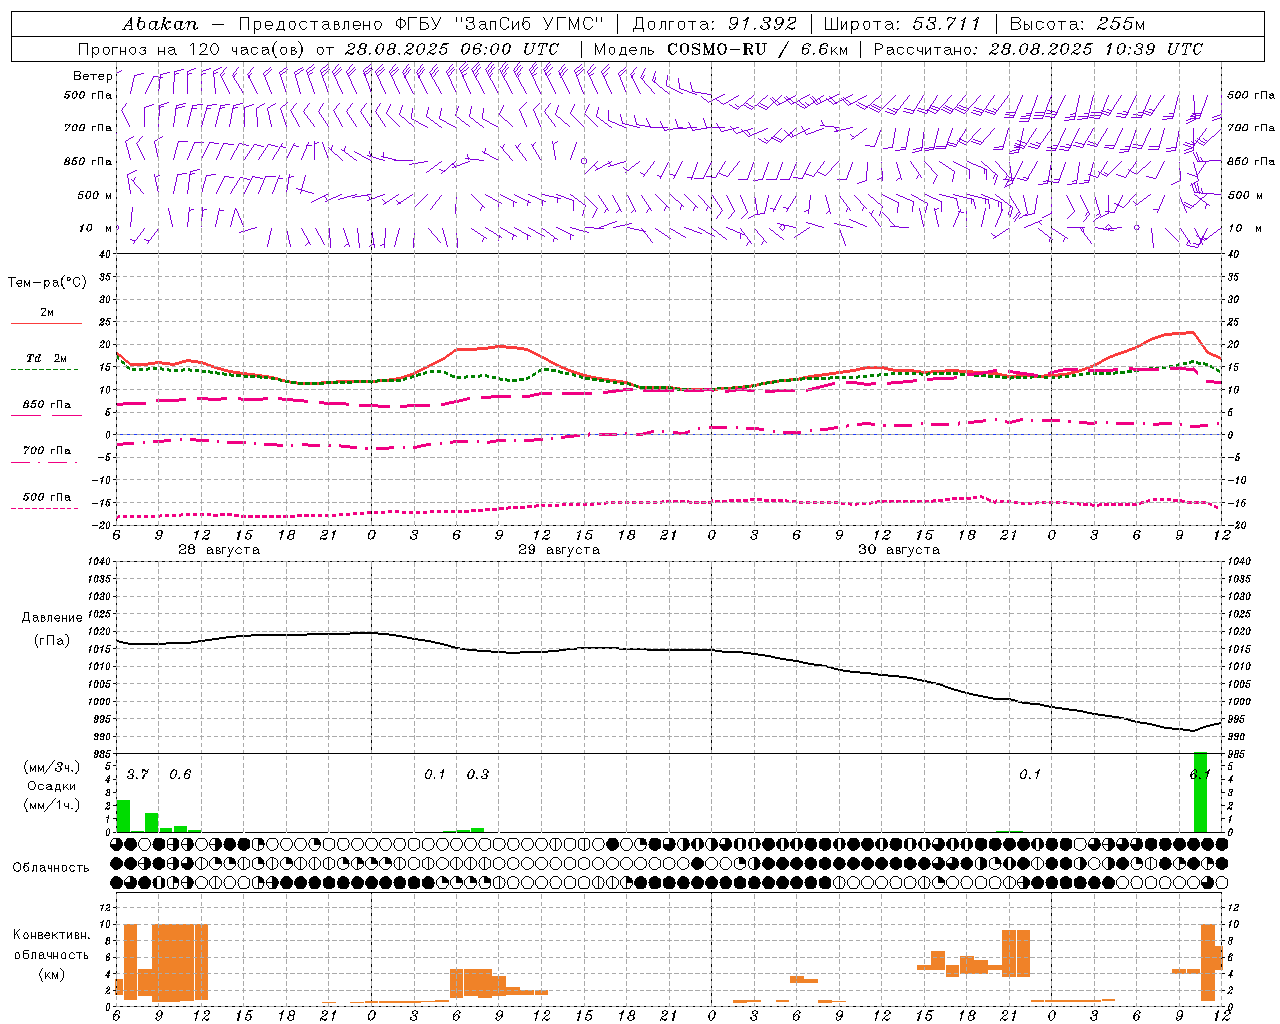Click the right-side "500 гПа" wind label
The width and height of the screenshot is (1280, 1024).
tap(1251, 95)
